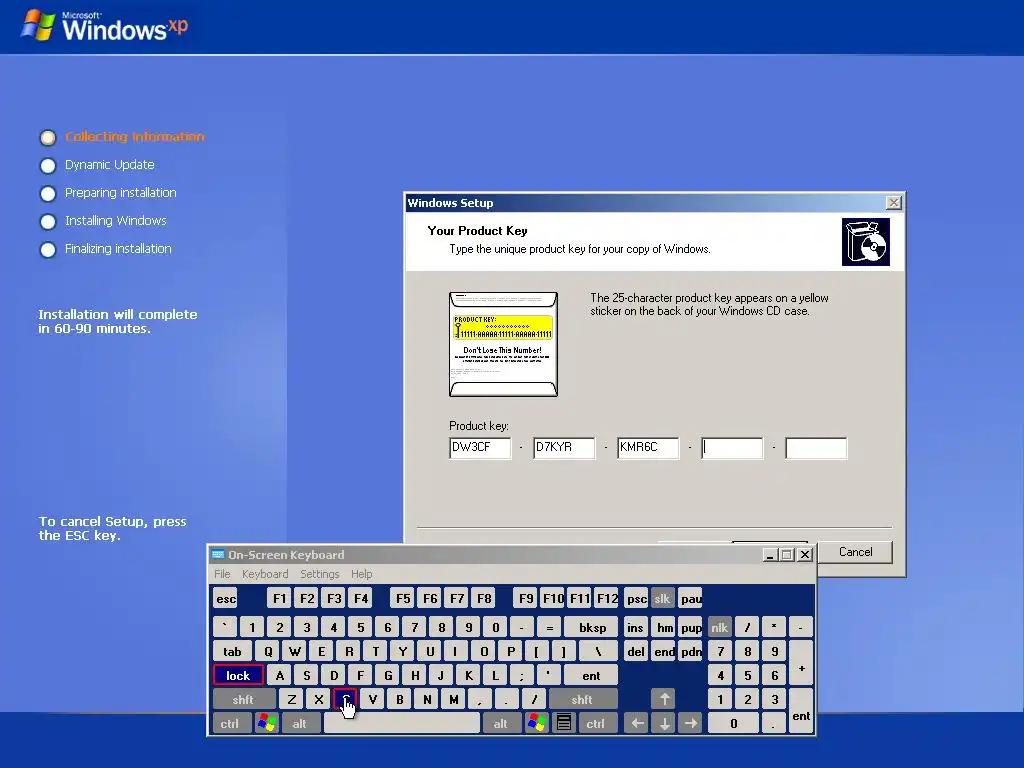This screenshot has width=1024, height=768.
Task: Click the first product key field DW3CF
Action: (x=480, y=448)
